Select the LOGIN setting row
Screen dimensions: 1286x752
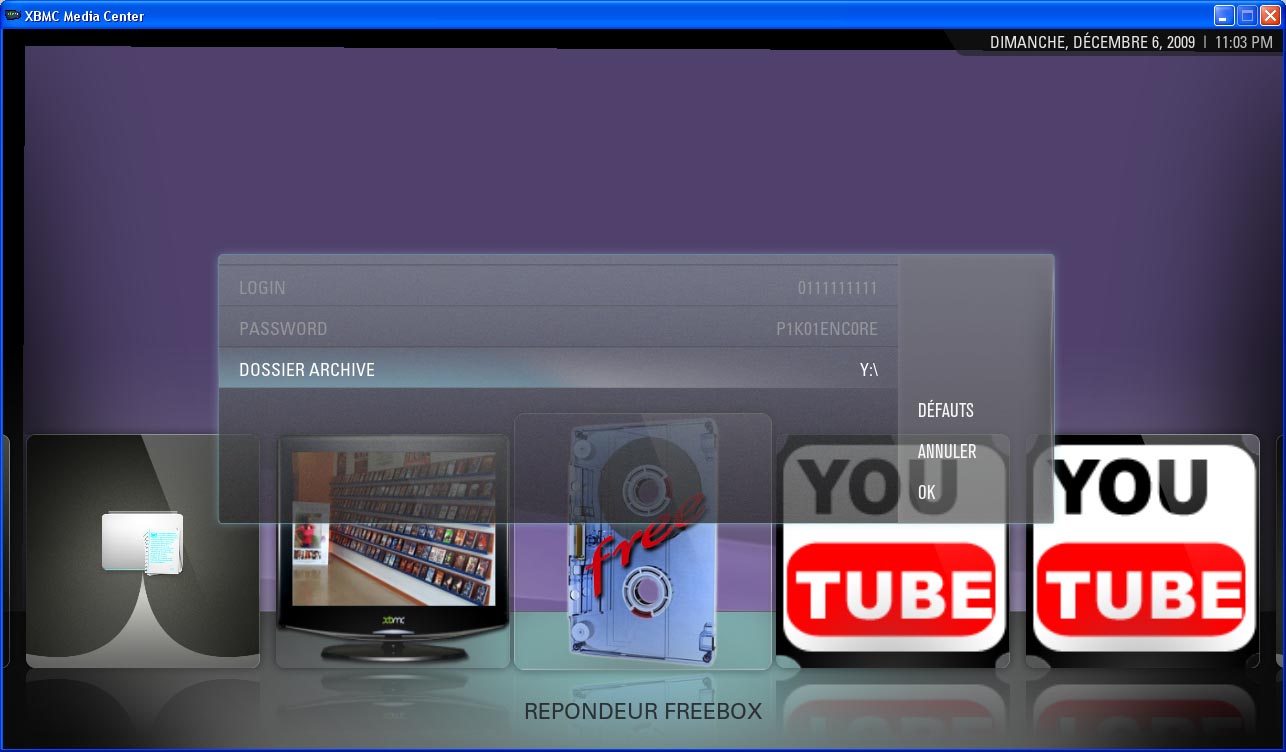click(558, 288)
